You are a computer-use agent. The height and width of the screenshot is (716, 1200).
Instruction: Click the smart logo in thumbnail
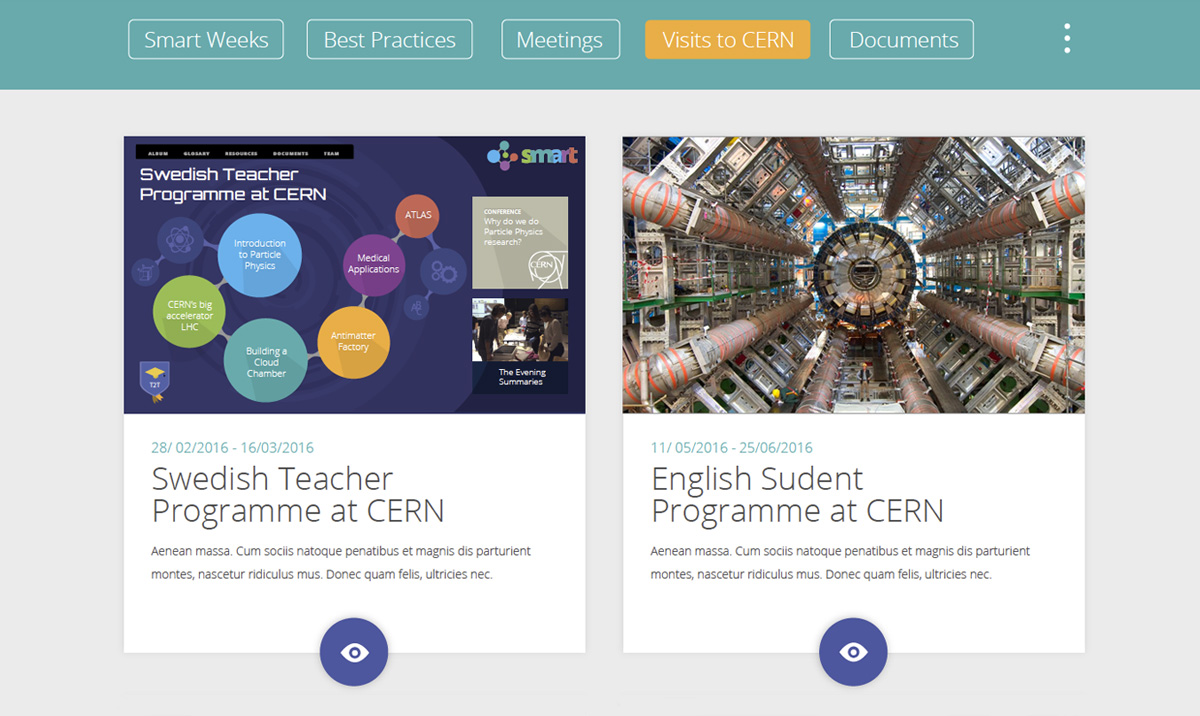pyautogui.click(x=532, y=156)
